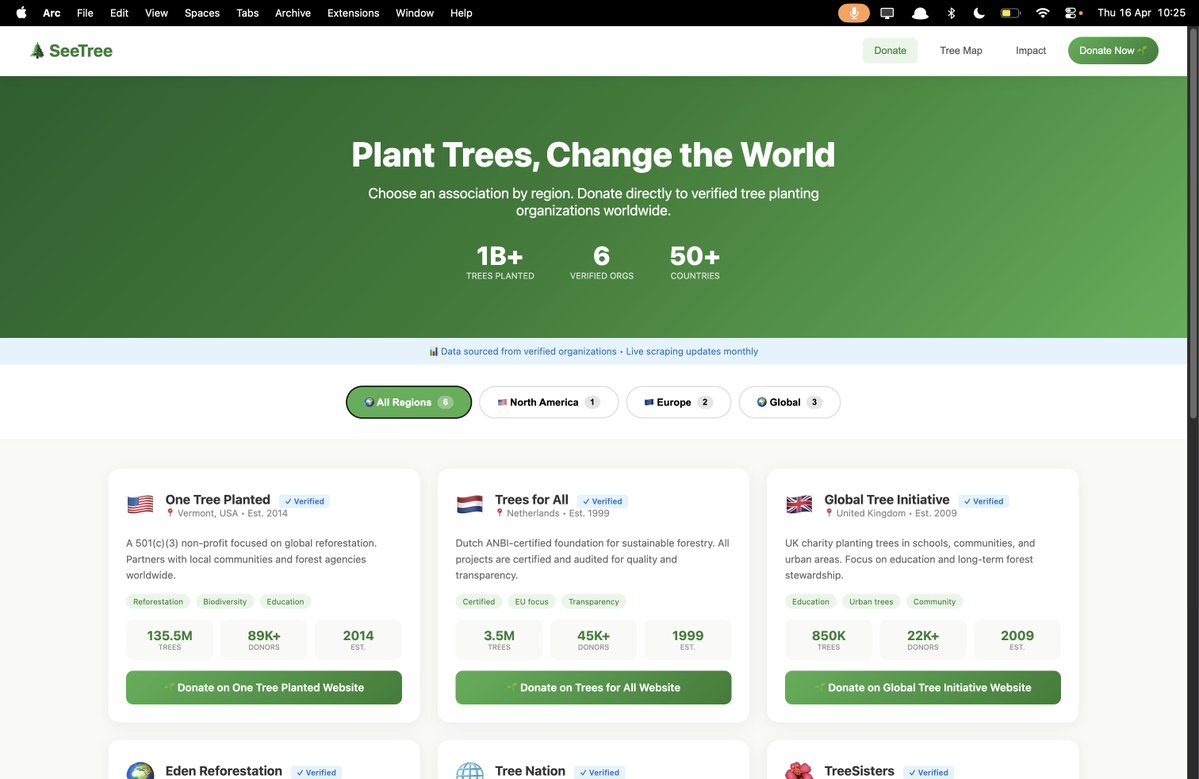
Task: Open the File menu
Action: pyautogui.click(x=85, y=13)
